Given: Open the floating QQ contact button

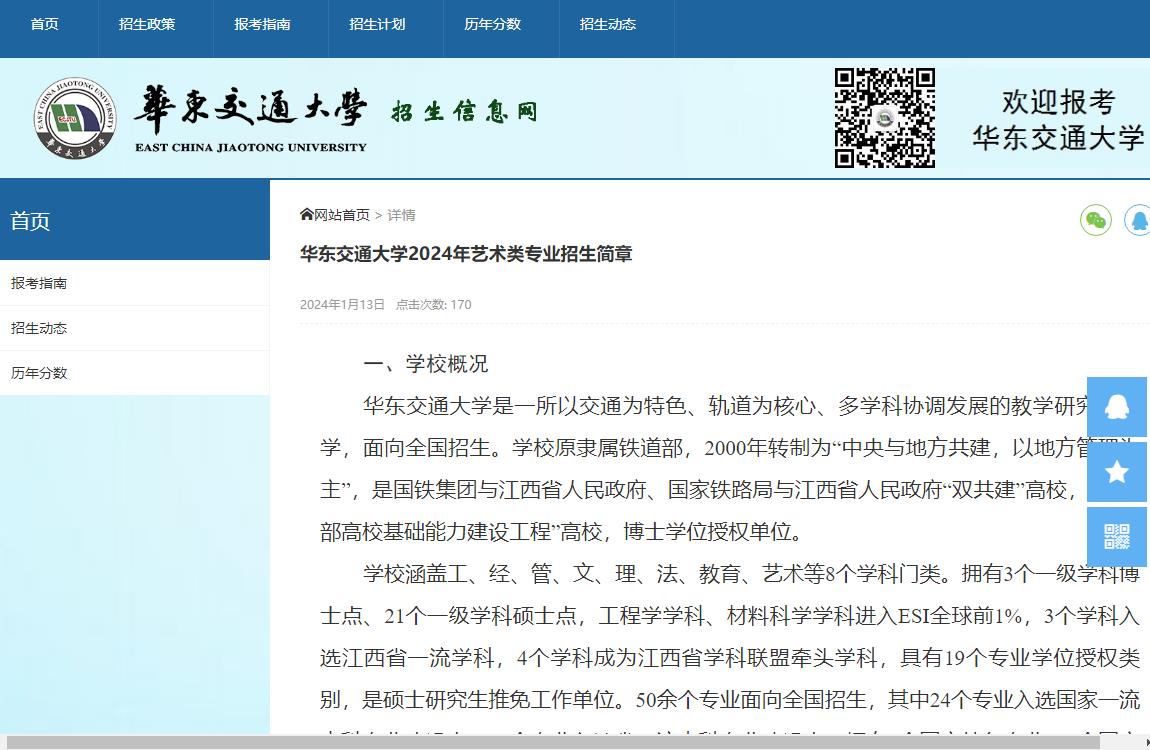Looking at the screenshot, I should [x=1117, y=407].
